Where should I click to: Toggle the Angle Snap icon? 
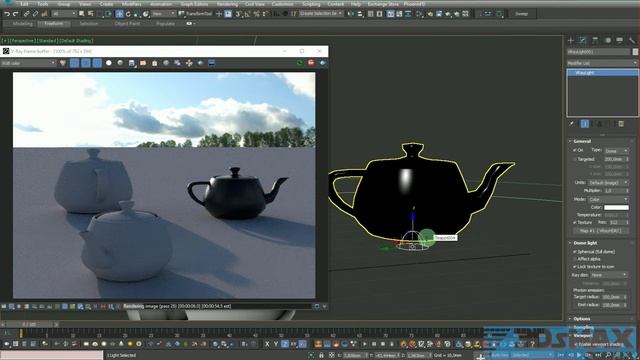click(x=247, y=14)
